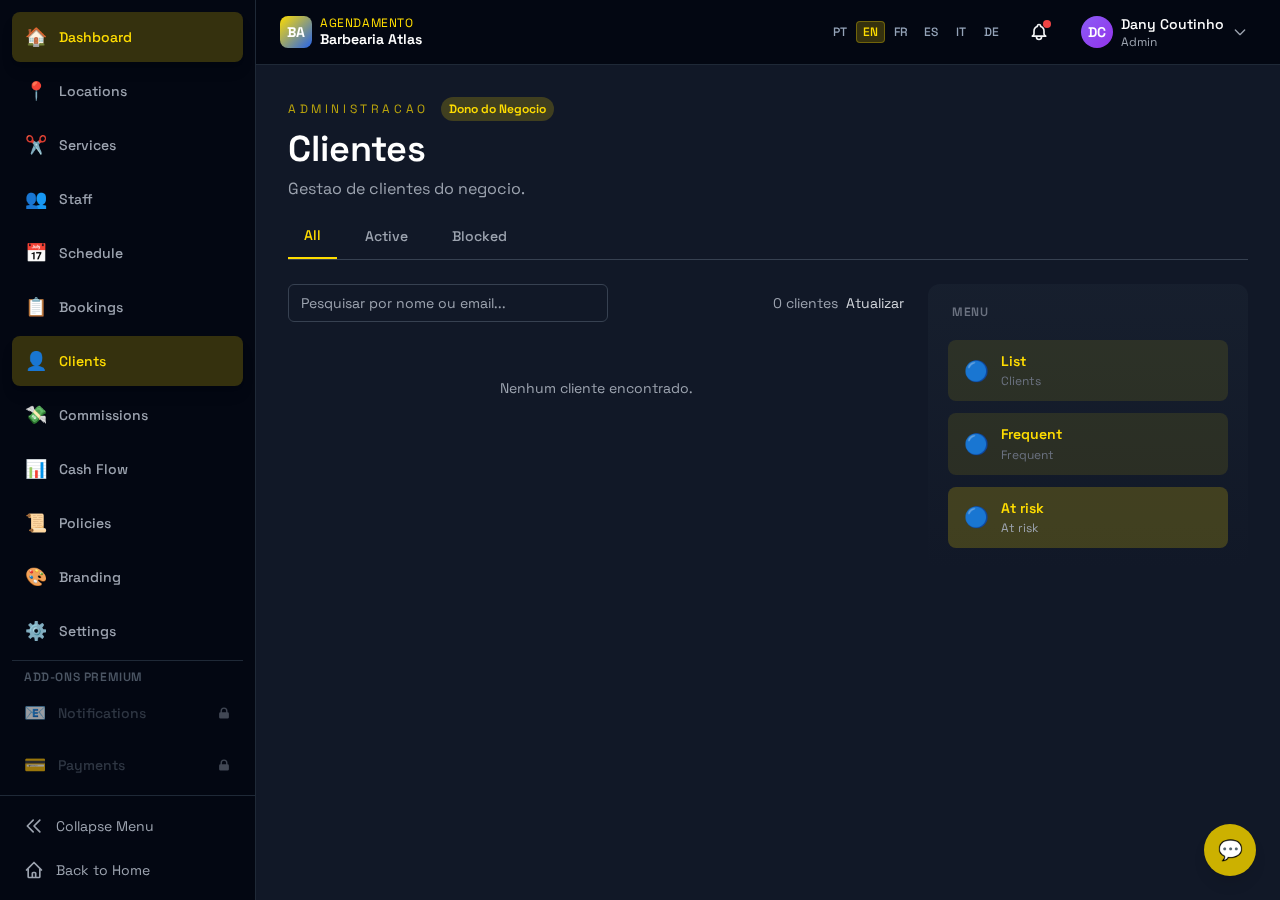Click the Bookings icon in the sidebar
Image resolution: width=1280 pixels, height=900 pixels.
35,307
